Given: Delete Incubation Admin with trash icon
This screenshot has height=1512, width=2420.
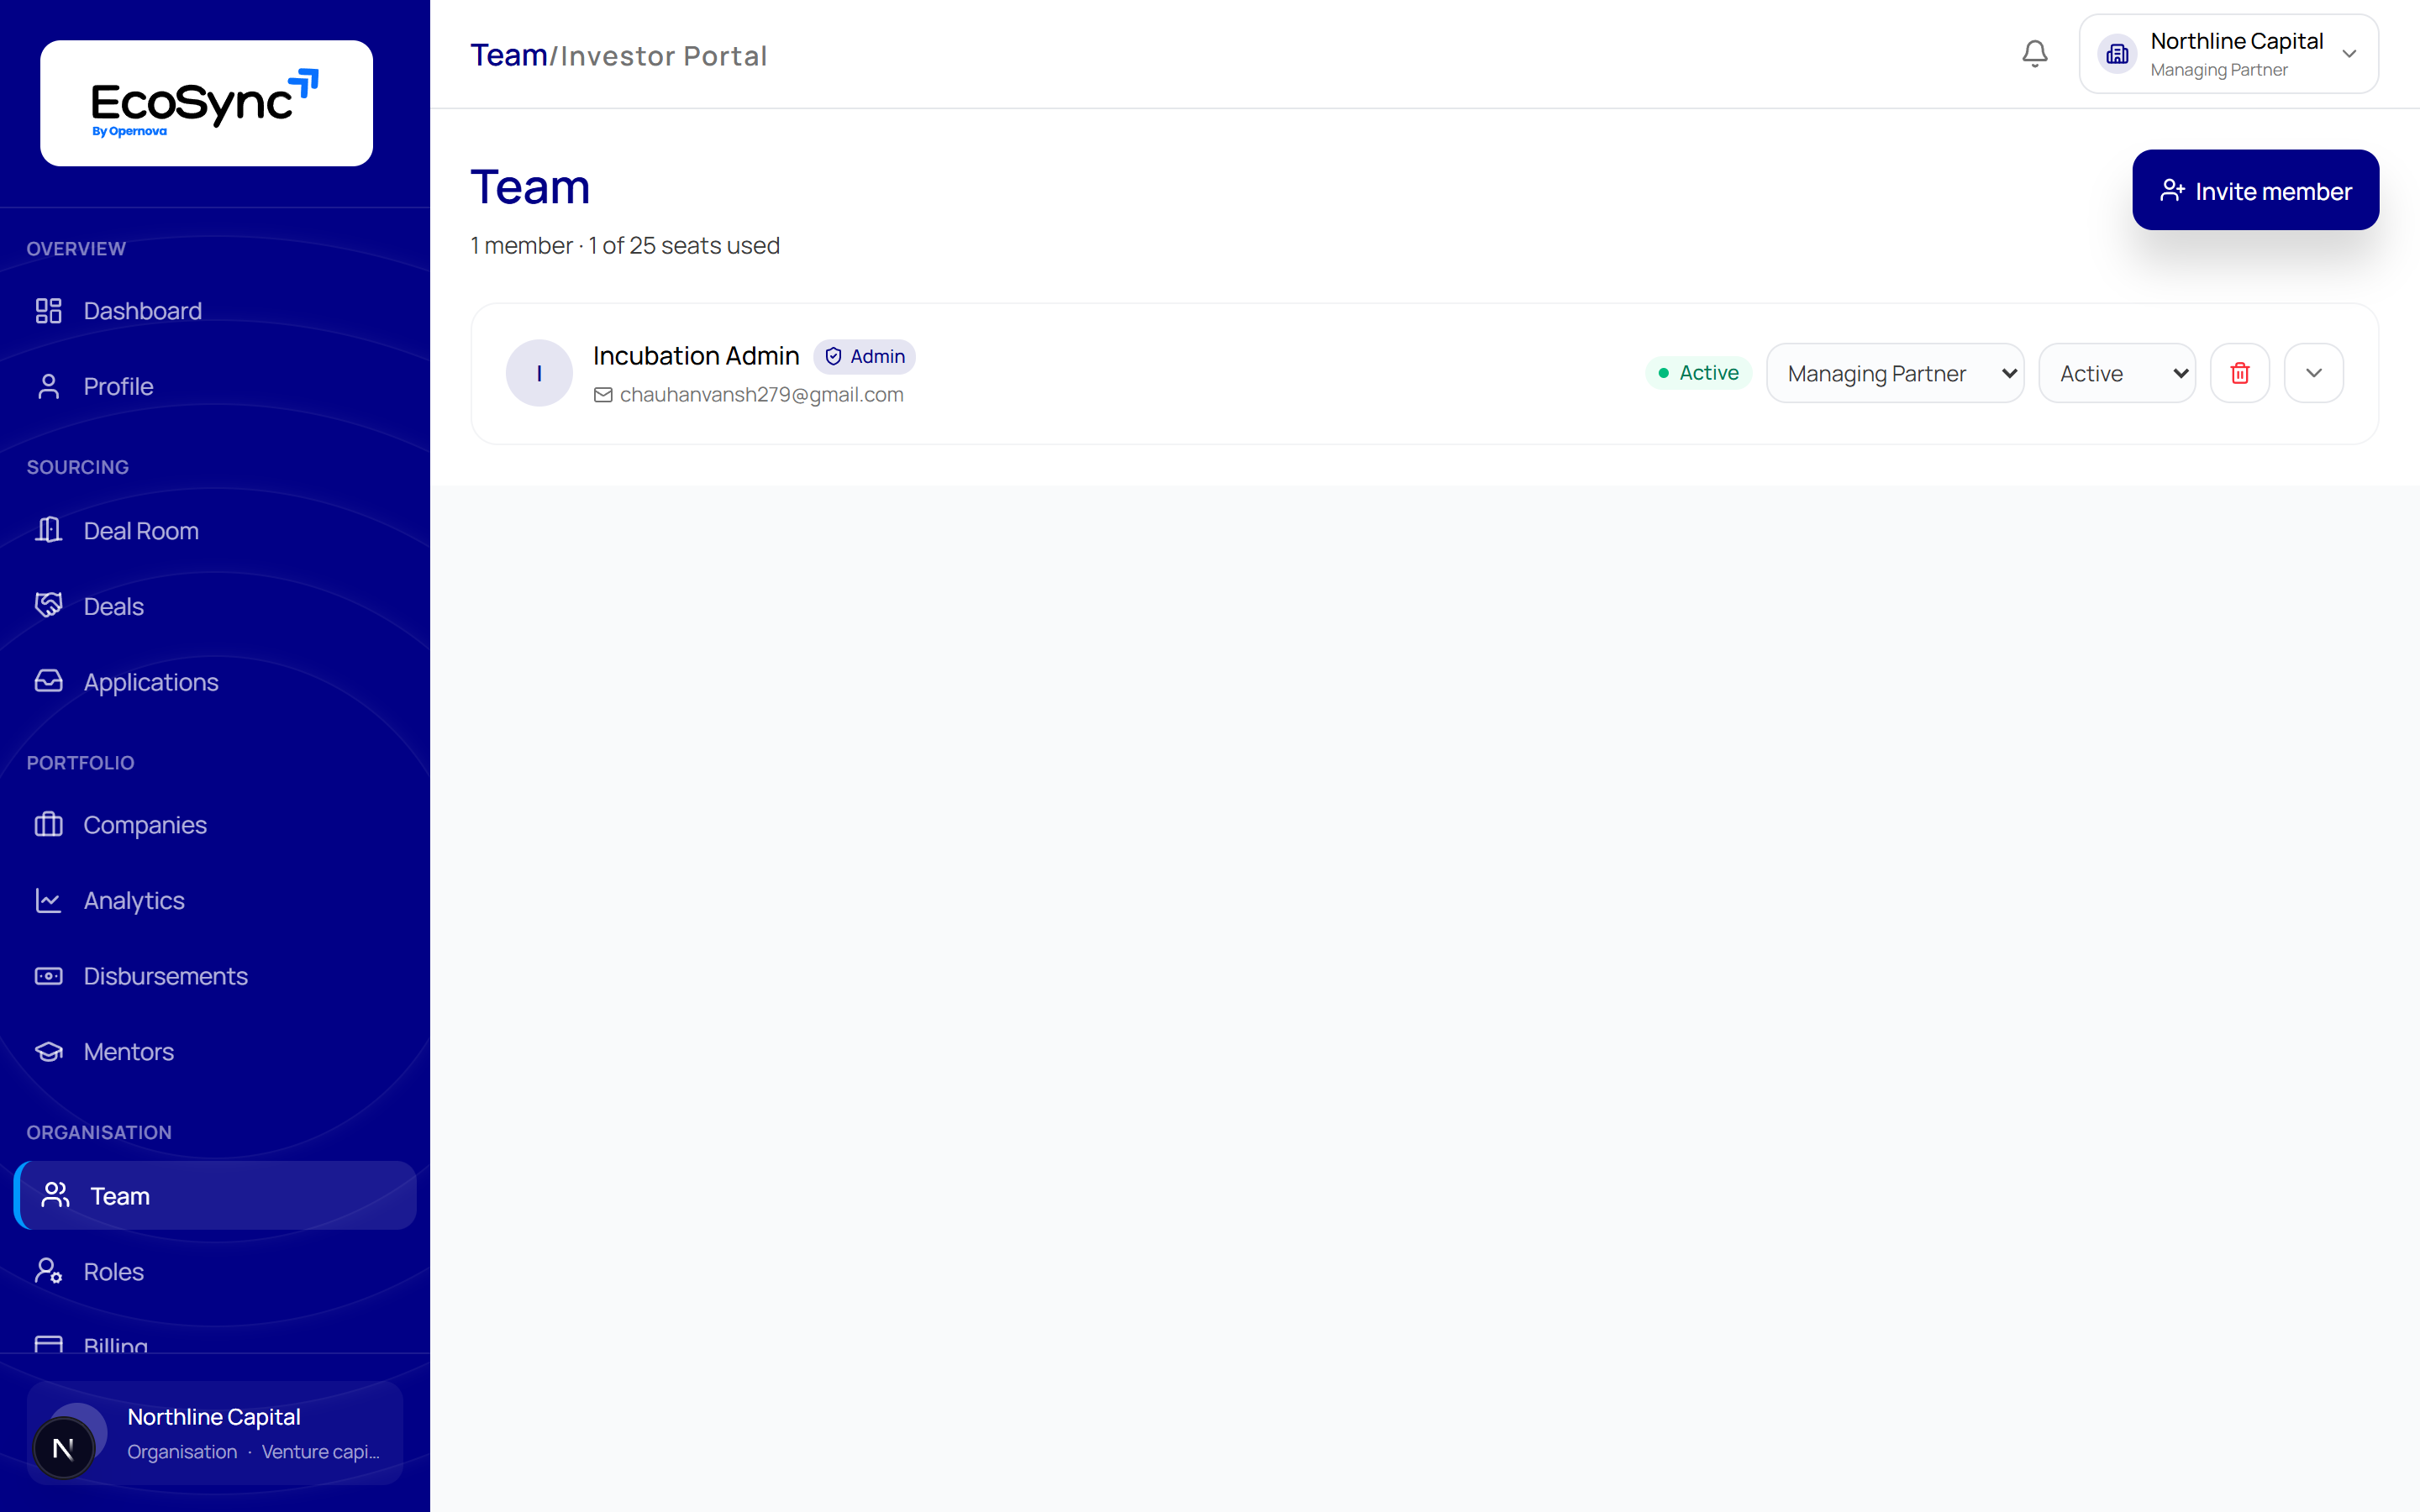Looking at the screenshot, I should coord(2239,373).
